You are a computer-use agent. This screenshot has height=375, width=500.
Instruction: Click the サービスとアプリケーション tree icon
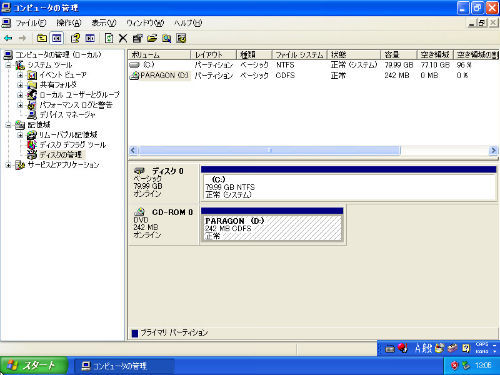(x=20, y=165)
